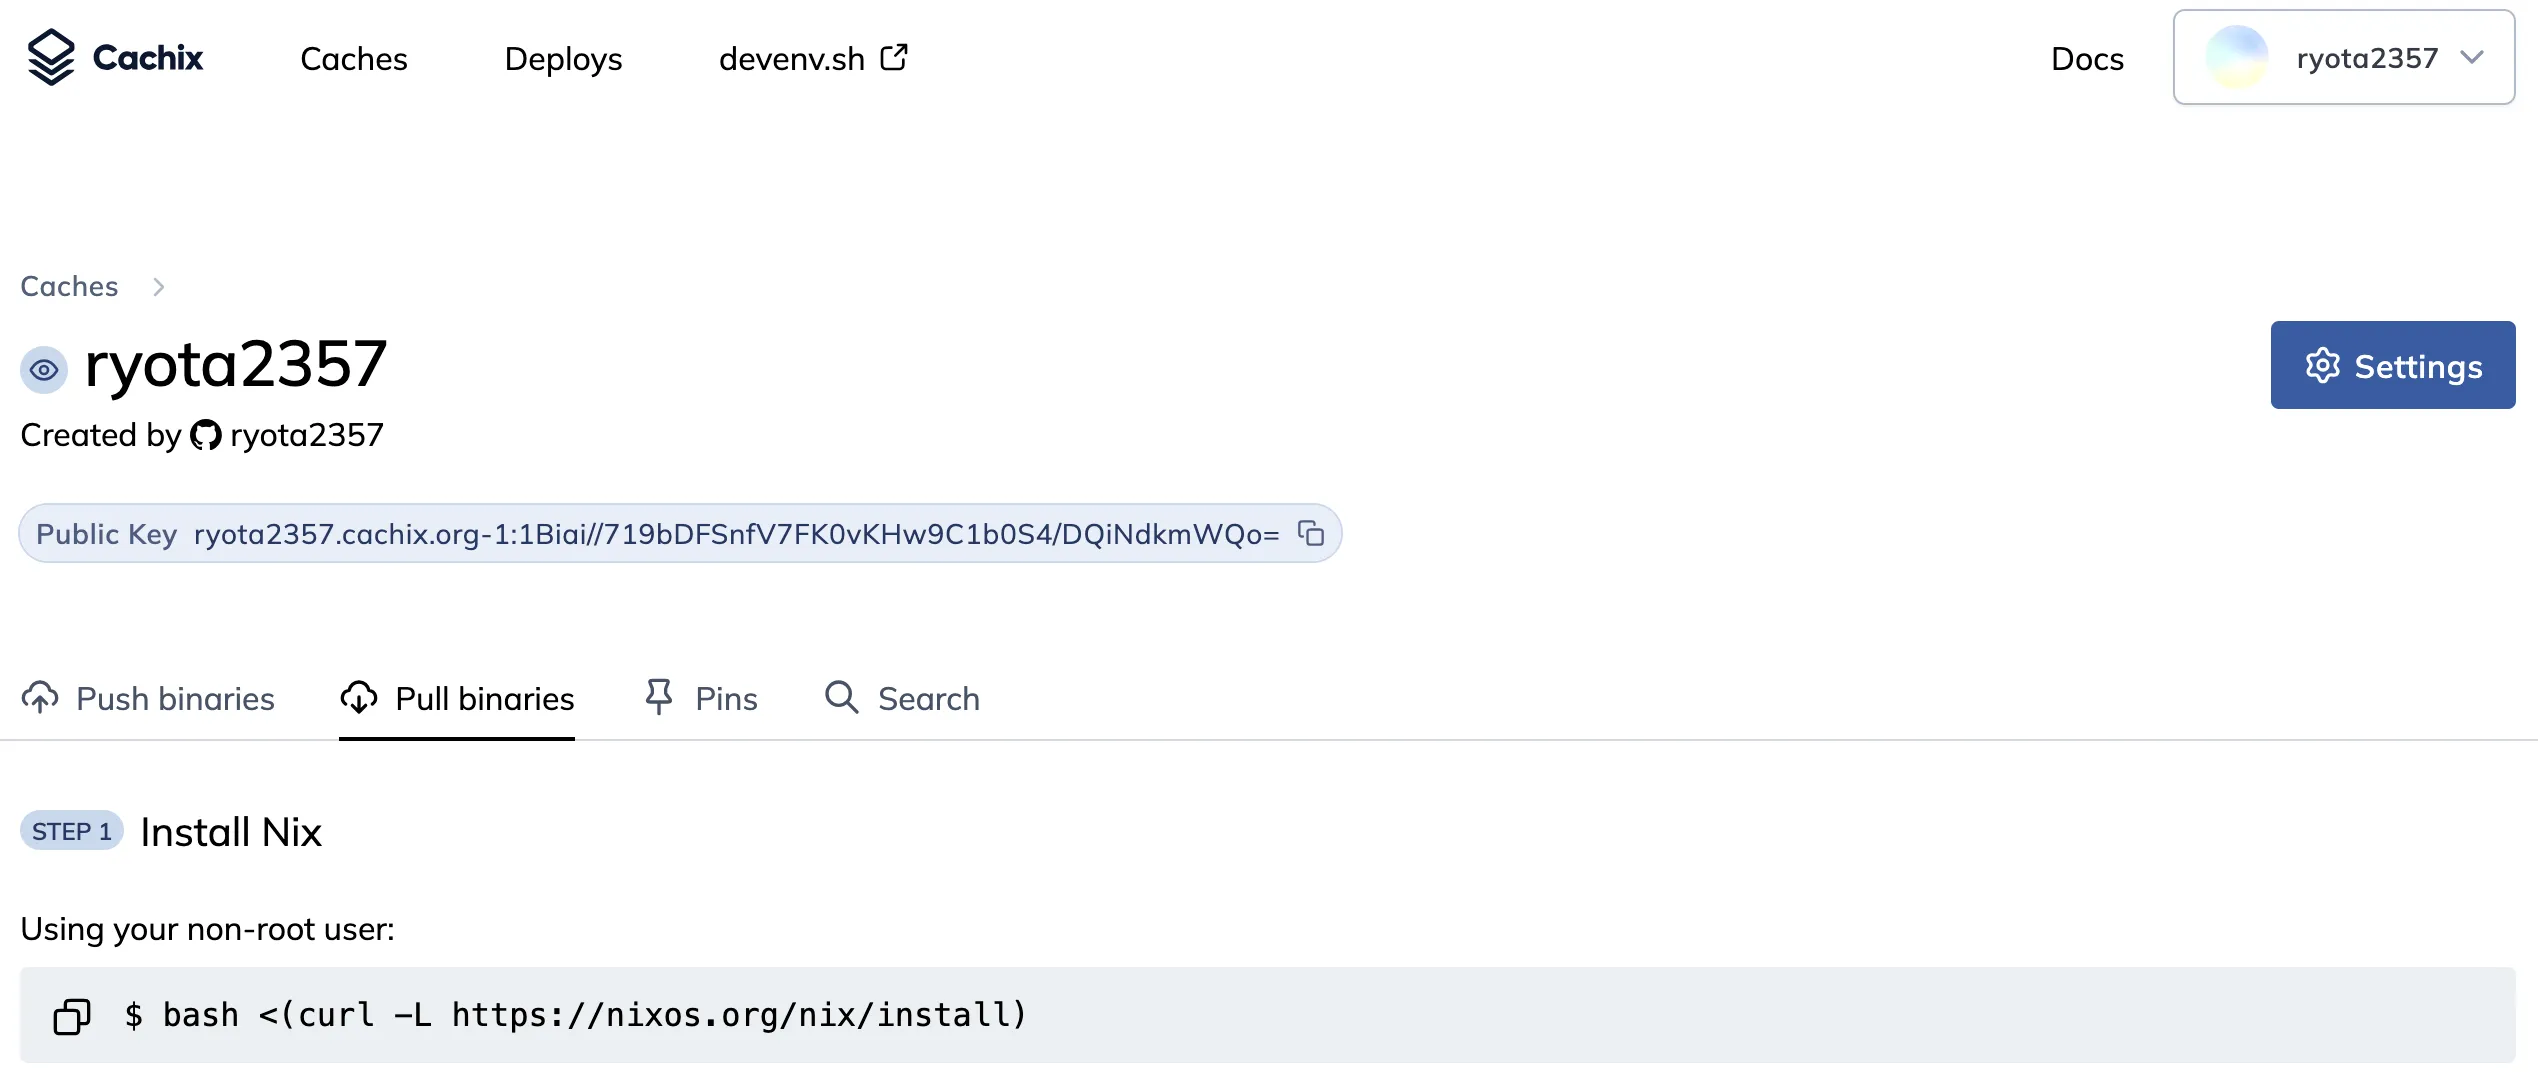Screen dimensions: 2538x1088
Task: Switch to the Push binaries tab
Action: [148, 698]
